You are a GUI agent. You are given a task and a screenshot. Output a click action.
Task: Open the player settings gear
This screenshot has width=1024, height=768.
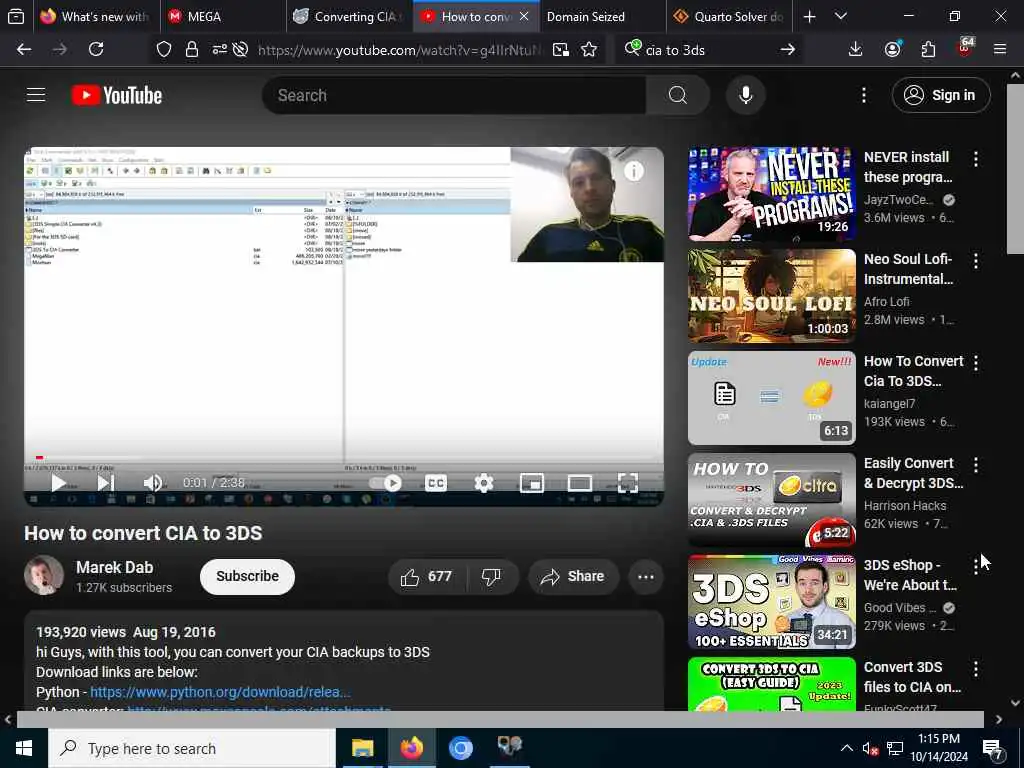coord(483,483)
